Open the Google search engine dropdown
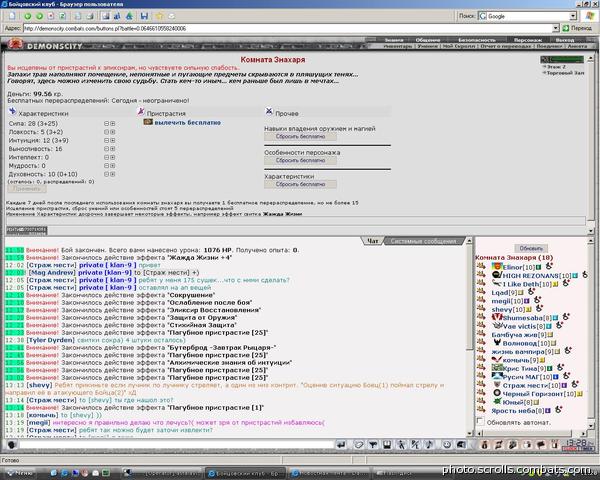 coord(573,16)
